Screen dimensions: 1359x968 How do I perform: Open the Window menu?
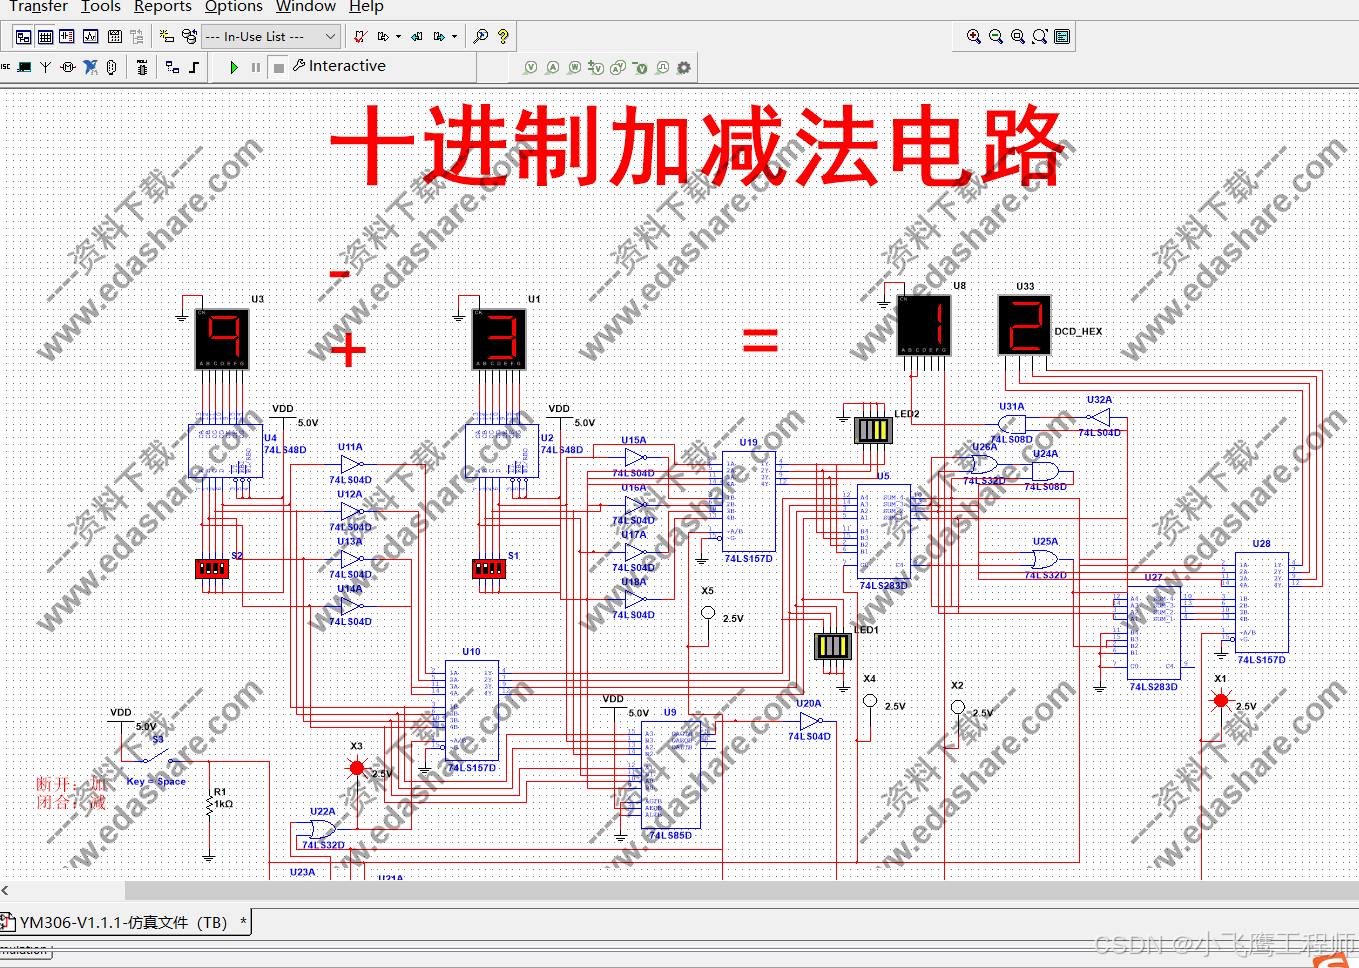point(306,6)
